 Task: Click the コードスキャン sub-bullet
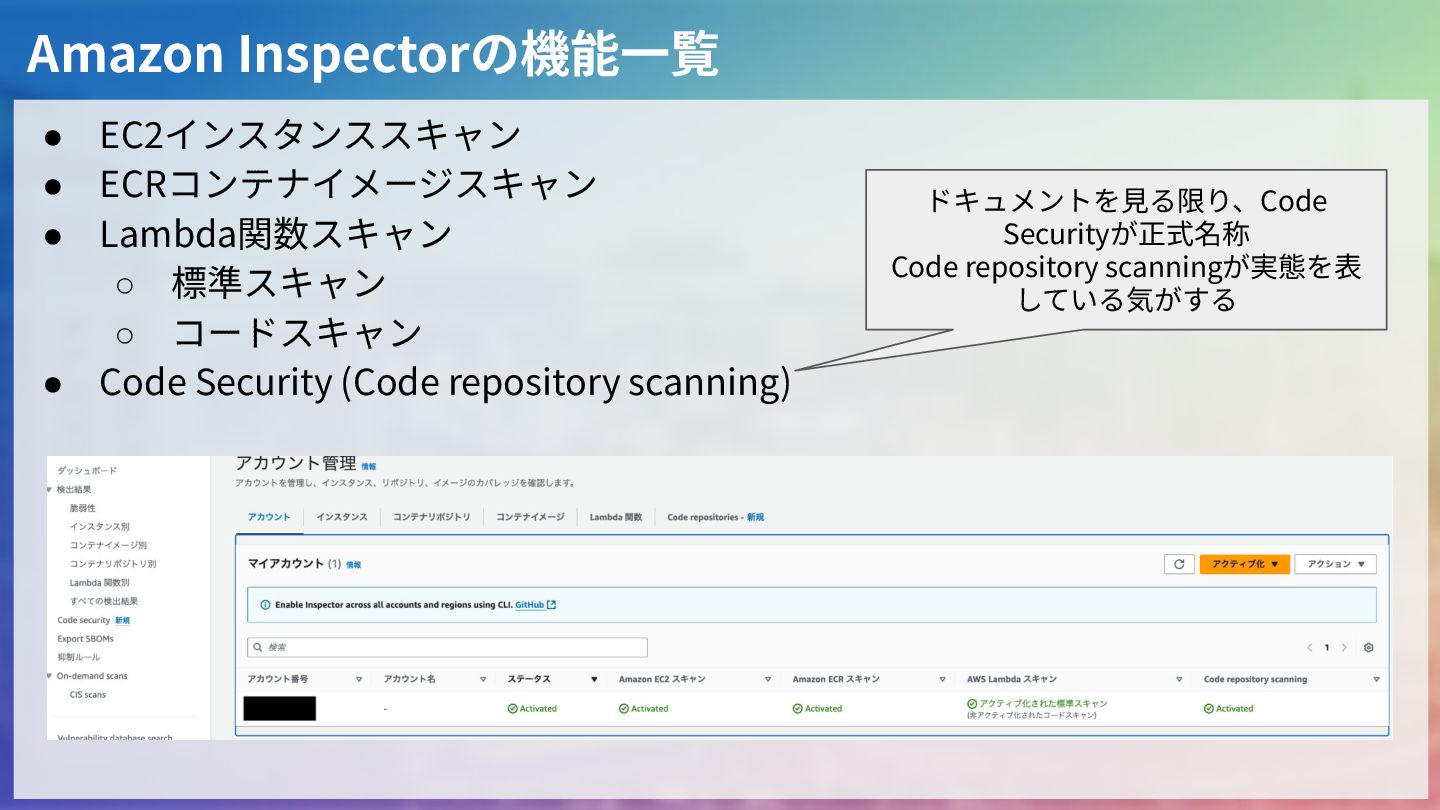coord(298,334)
